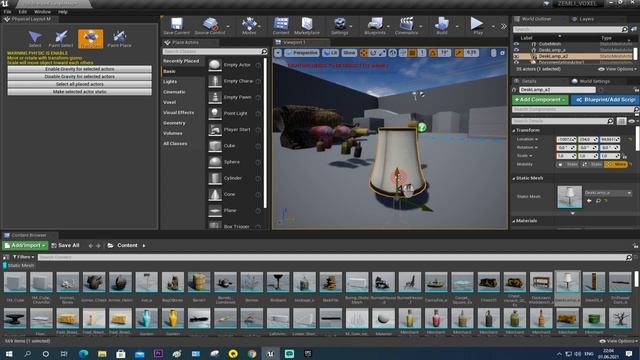The height and width of the screenshot is (360, 640).
Task: Open the Static Mesh asset dropdown
Action: click(608, 193)
